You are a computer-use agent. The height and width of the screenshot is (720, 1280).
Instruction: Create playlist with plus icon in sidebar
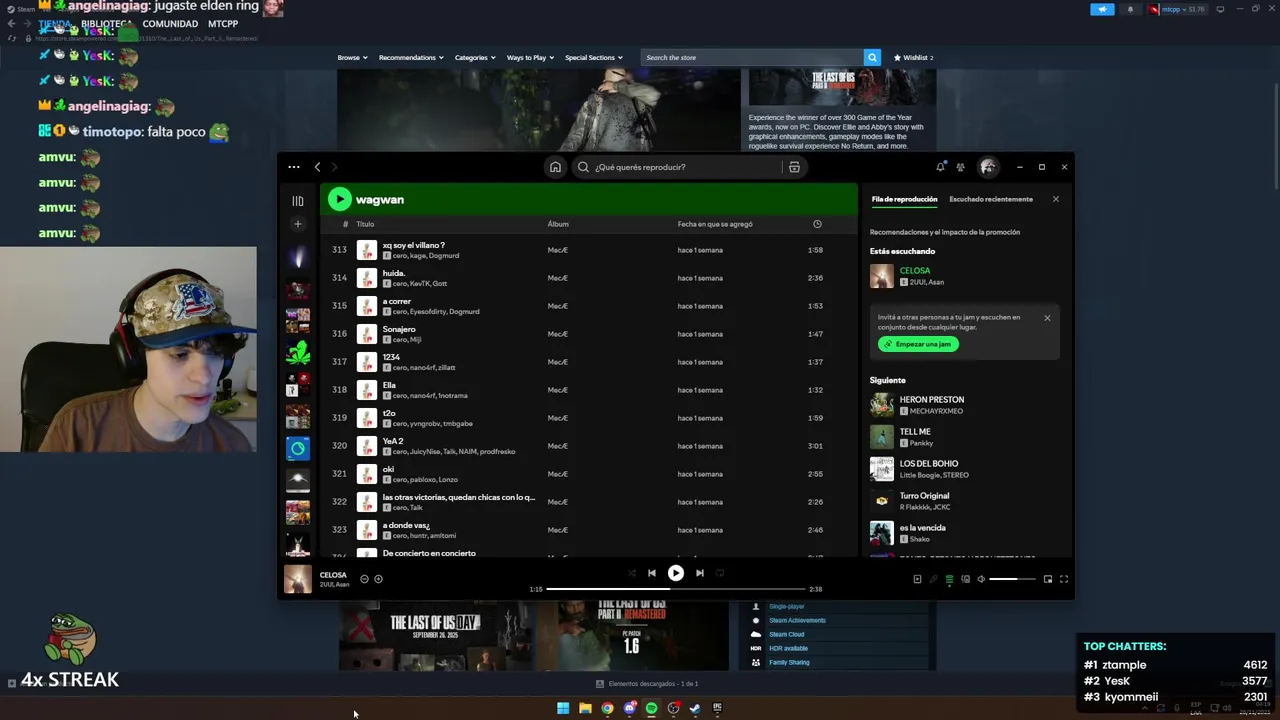(x=297, y=224)
